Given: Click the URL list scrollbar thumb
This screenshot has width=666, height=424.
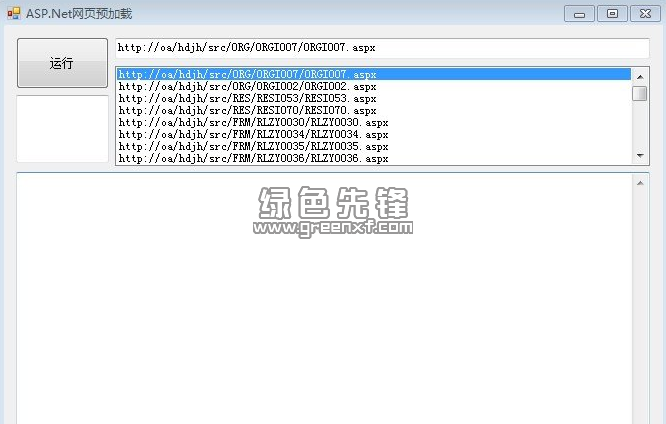Looking at the screenshot, I should pyautogui.click(x=640, y=93).
